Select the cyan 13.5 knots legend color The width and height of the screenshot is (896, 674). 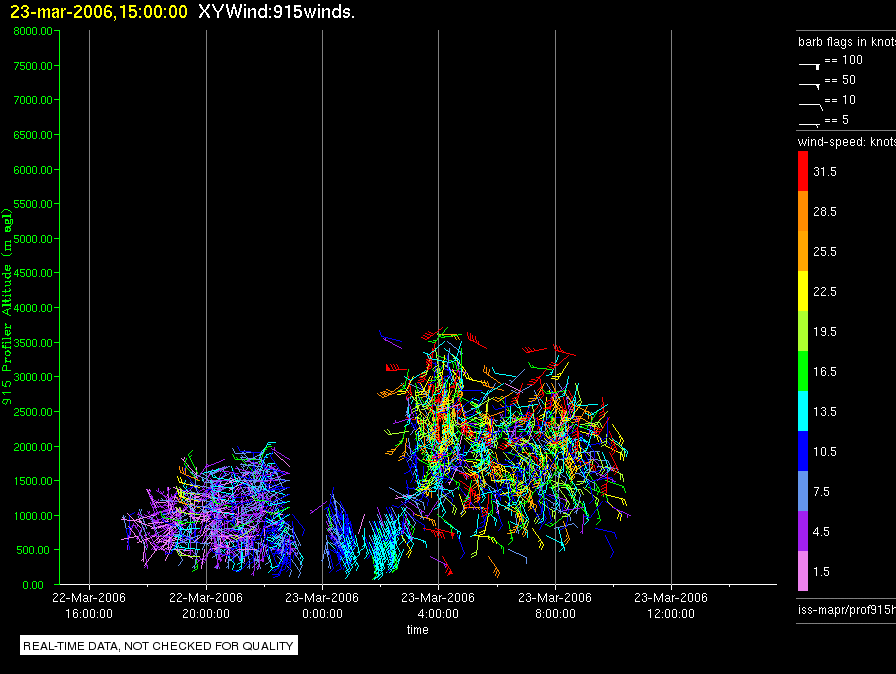click(x=803, y=411)
